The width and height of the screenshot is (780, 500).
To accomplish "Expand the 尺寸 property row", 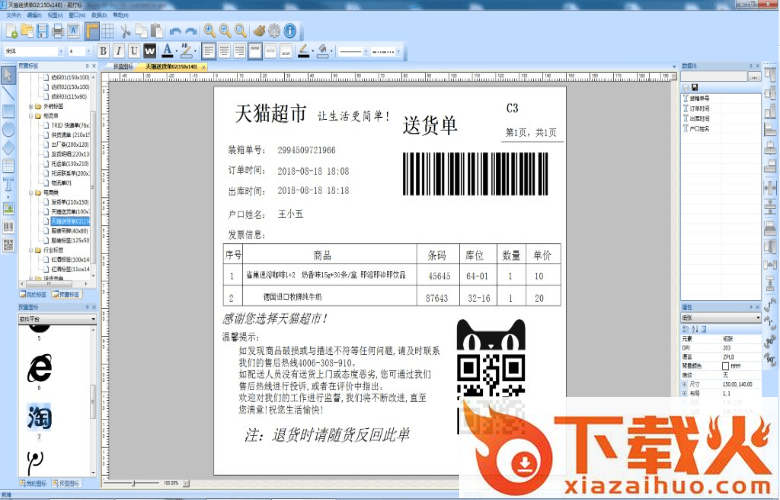I will [x=685, y=384].
